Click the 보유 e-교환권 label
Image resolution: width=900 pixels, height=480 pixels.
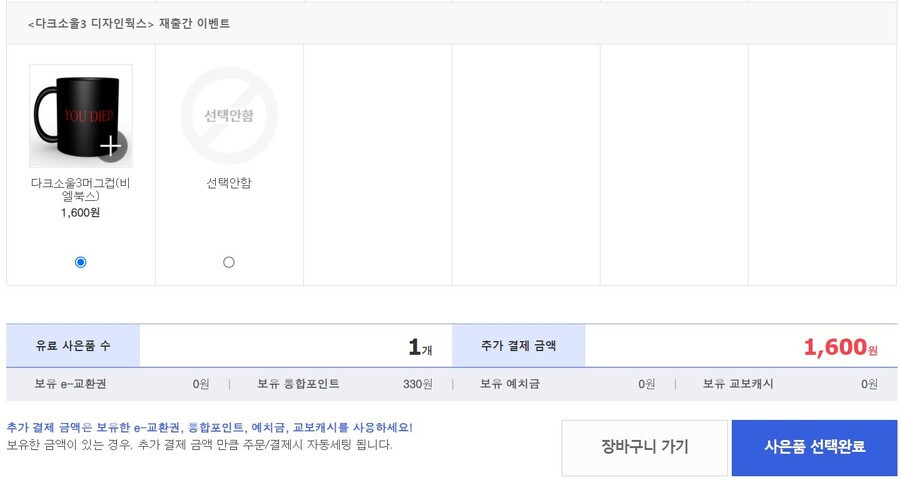[70, 384]
